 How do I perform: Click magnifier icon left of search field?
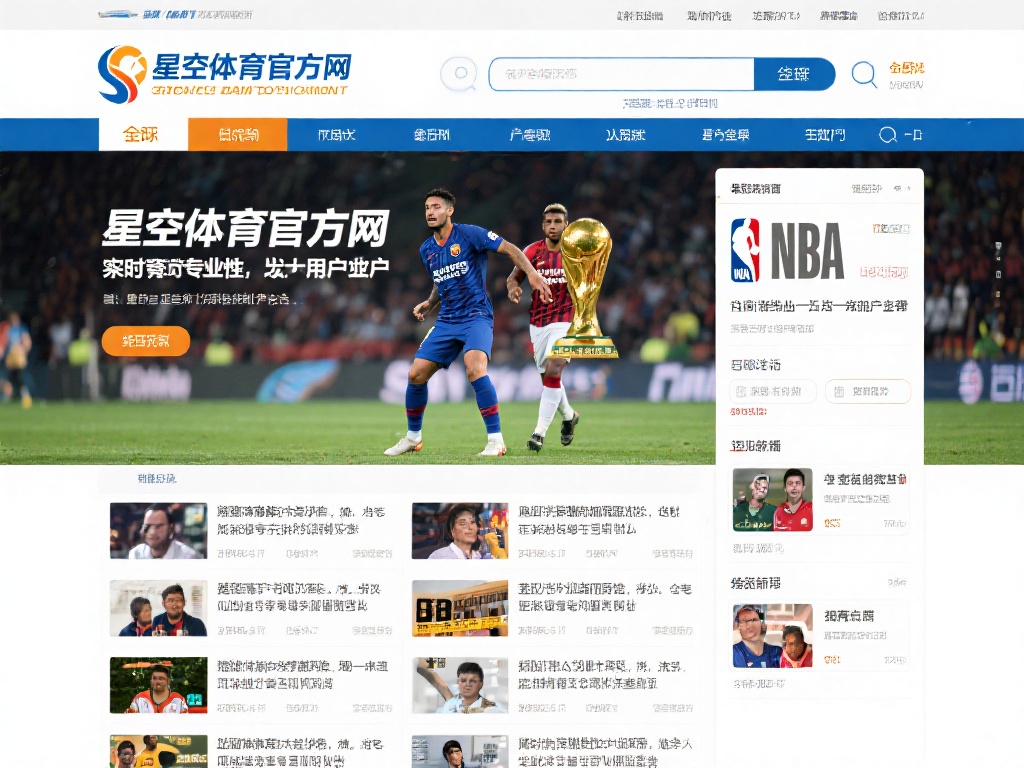click(459, 74)
